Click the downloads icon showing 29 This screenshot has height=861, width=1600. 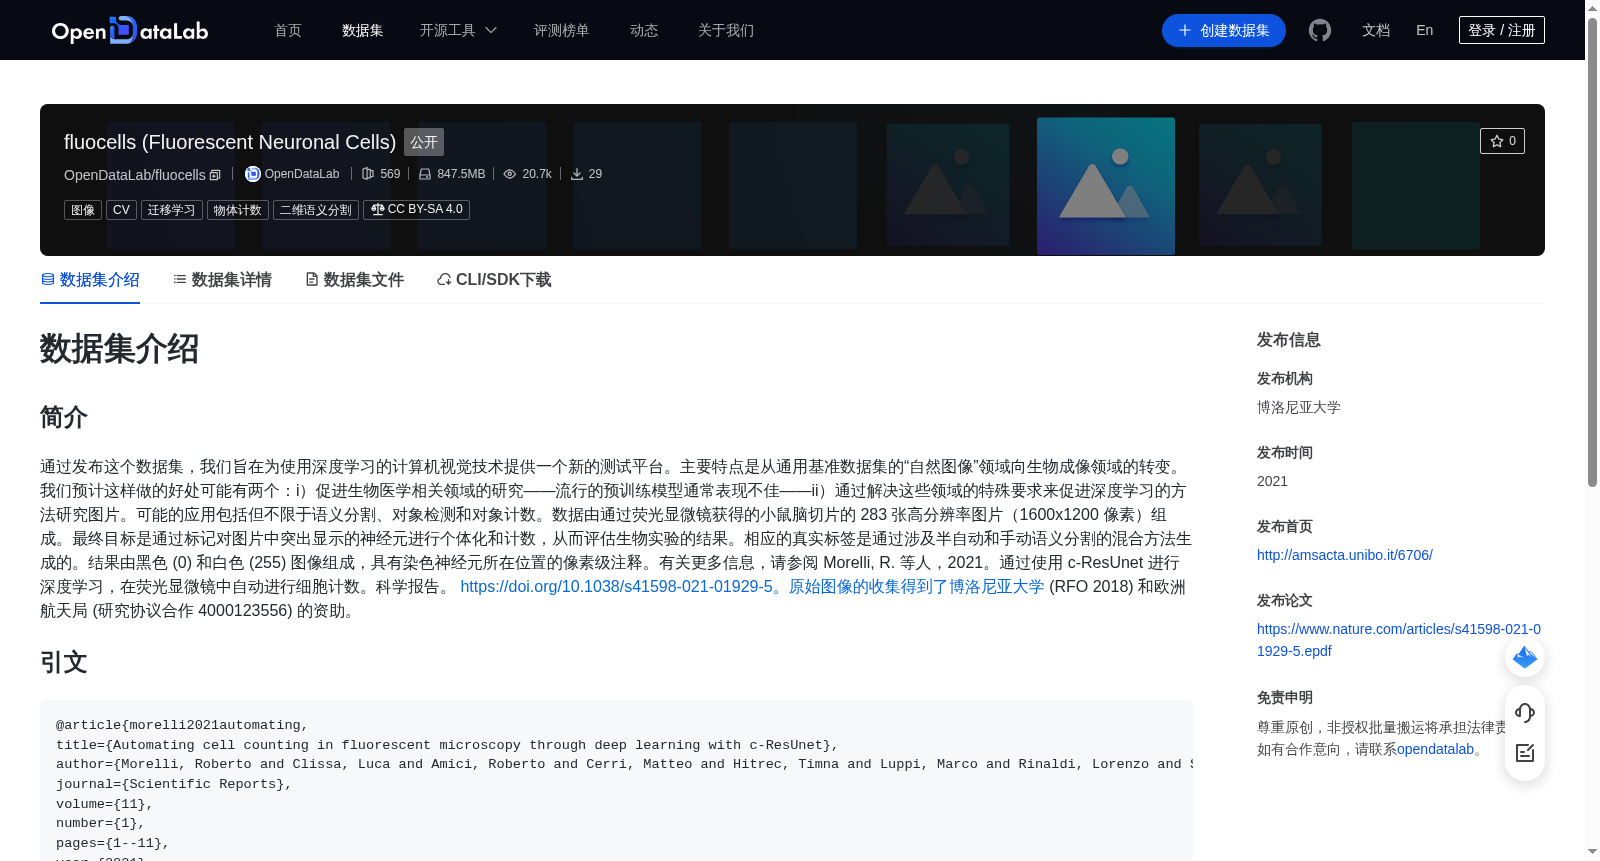pyautogui.click(x=577, y=174)
